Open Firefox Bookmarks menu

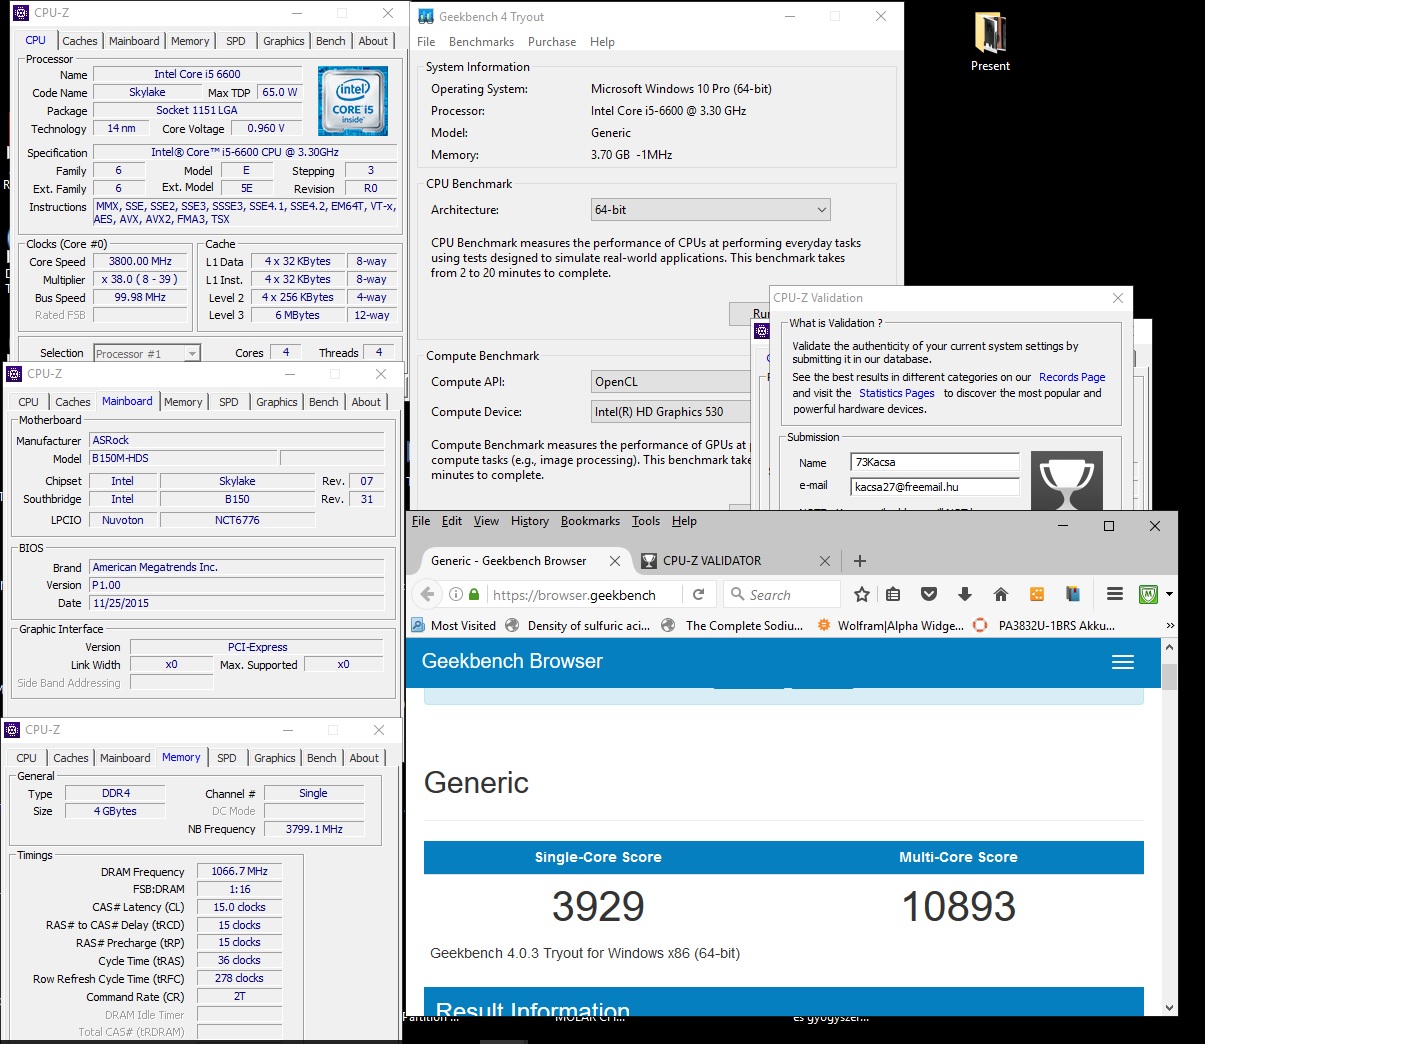(x=590, y=521)
